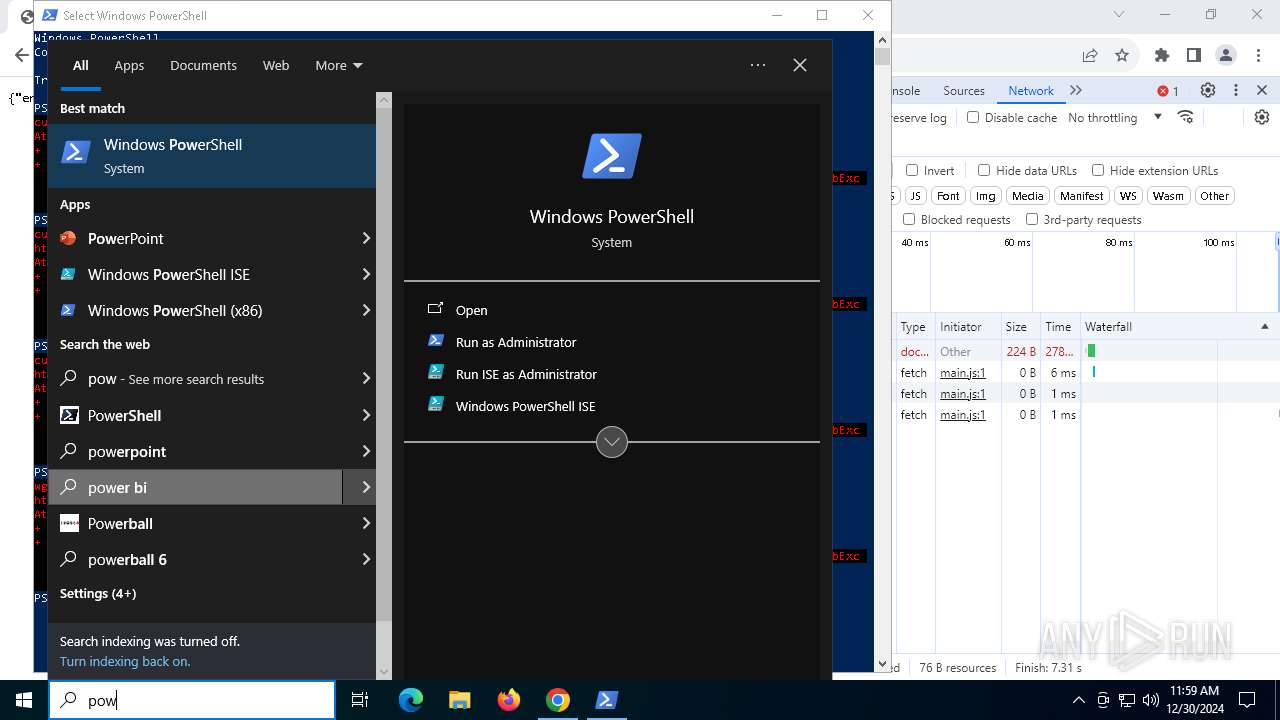Launch Firefox from taskbar
Image resolution: width=1280 pixels, height=720 pixels.
point(509,700)
